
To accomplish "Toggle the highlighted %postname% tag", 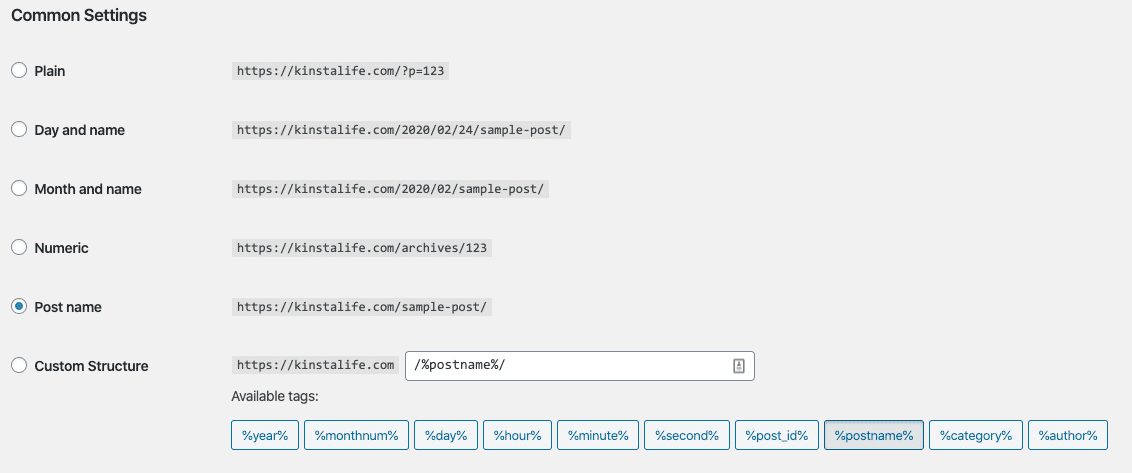I will tap(873, 435).
